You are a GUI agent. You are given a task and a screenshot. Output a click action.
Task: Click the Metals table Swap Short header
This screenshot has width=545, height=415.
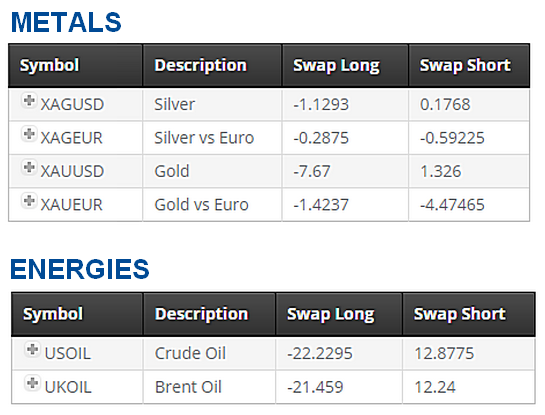click(469, 65)
